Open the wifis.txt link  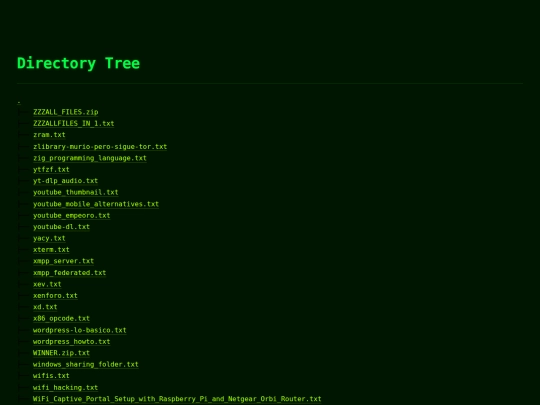click(x=51, y=376)
